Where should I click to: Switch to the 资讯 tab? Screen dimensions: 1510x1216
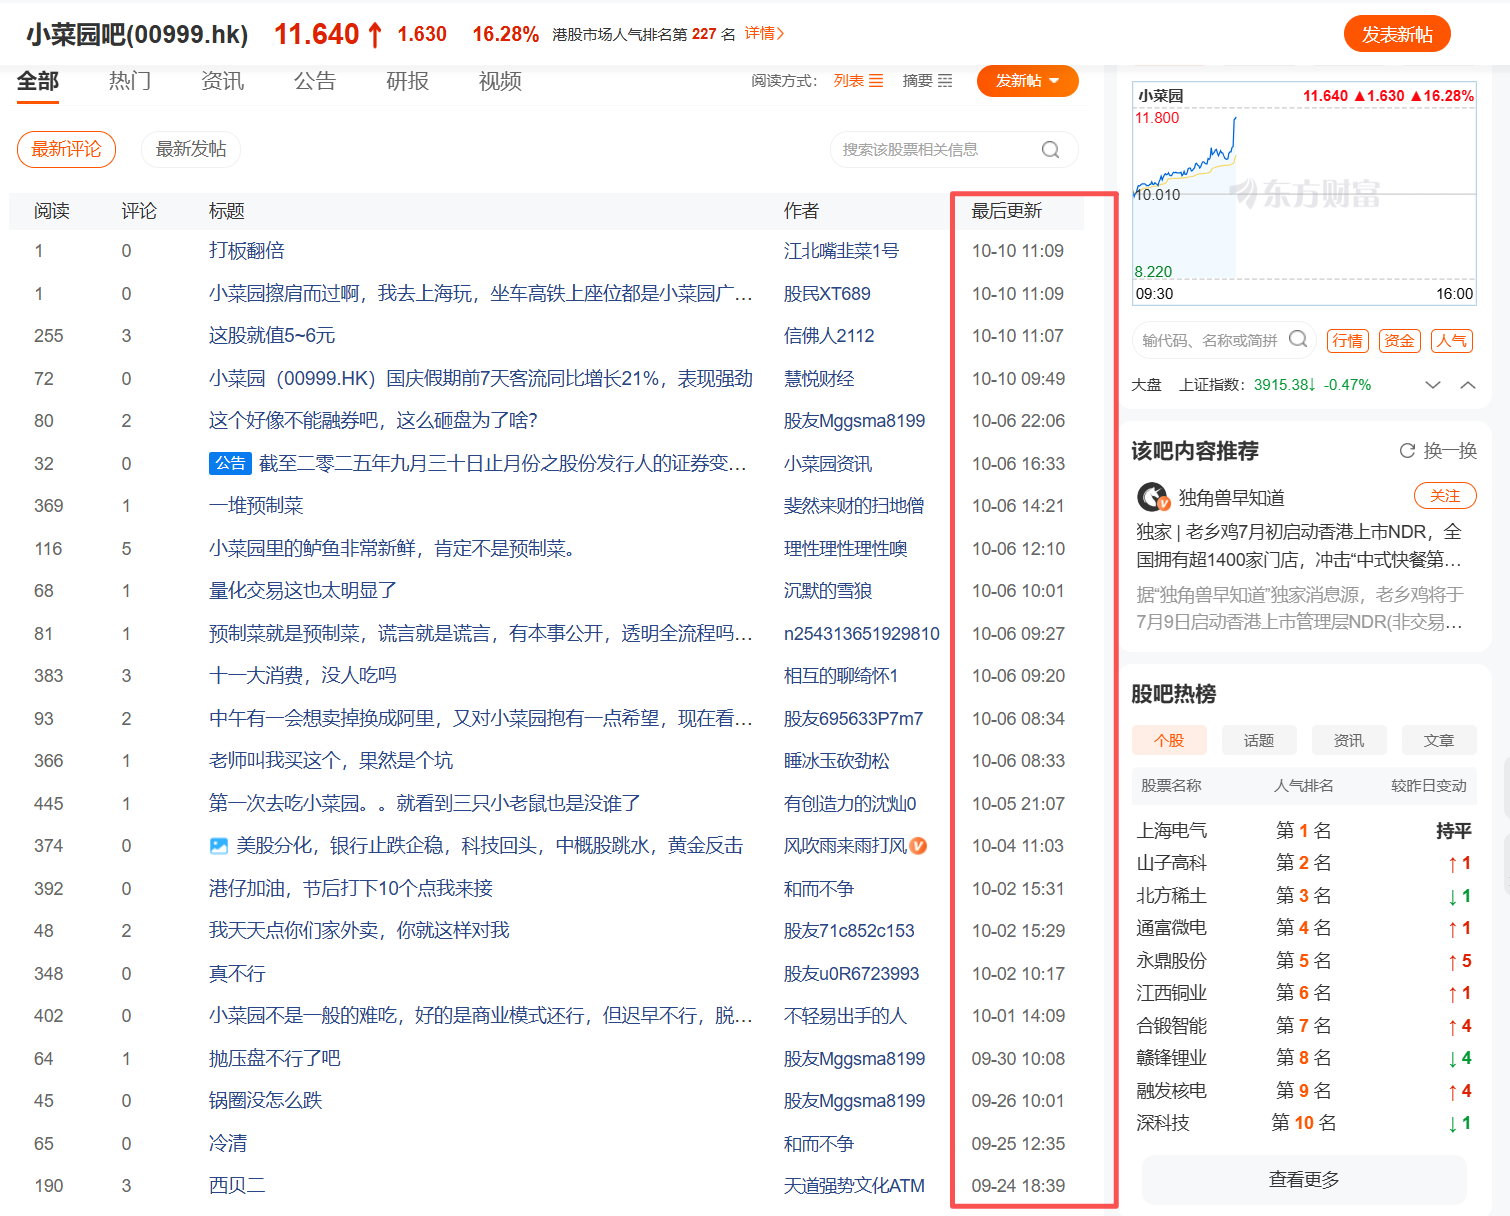point(222,81)
